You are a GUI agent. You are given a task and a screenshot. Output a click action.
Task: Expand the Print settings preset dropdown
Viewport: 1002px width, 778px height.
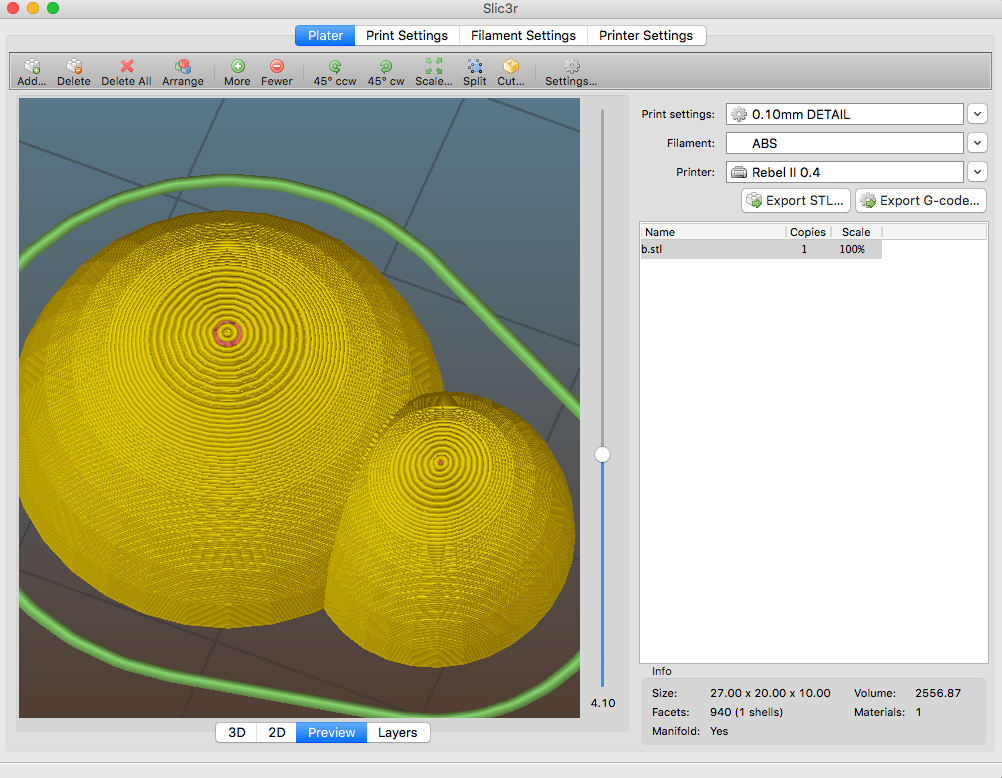click(977, 114)
